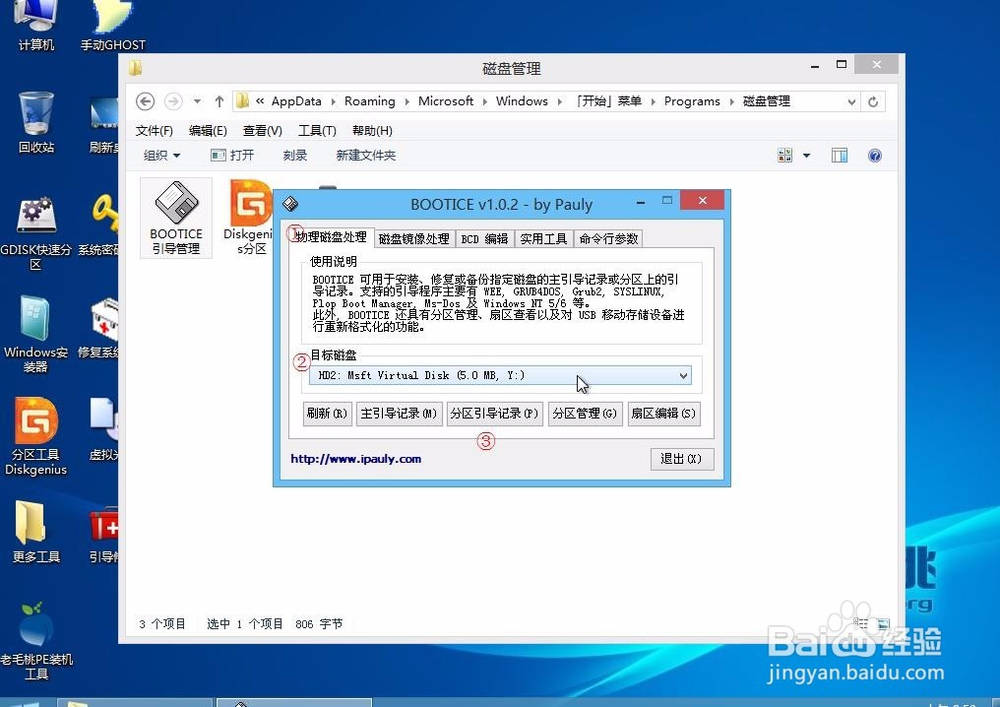Select the 虚拟 document desktop icon
1000x707 pixels.
point(103,429)
